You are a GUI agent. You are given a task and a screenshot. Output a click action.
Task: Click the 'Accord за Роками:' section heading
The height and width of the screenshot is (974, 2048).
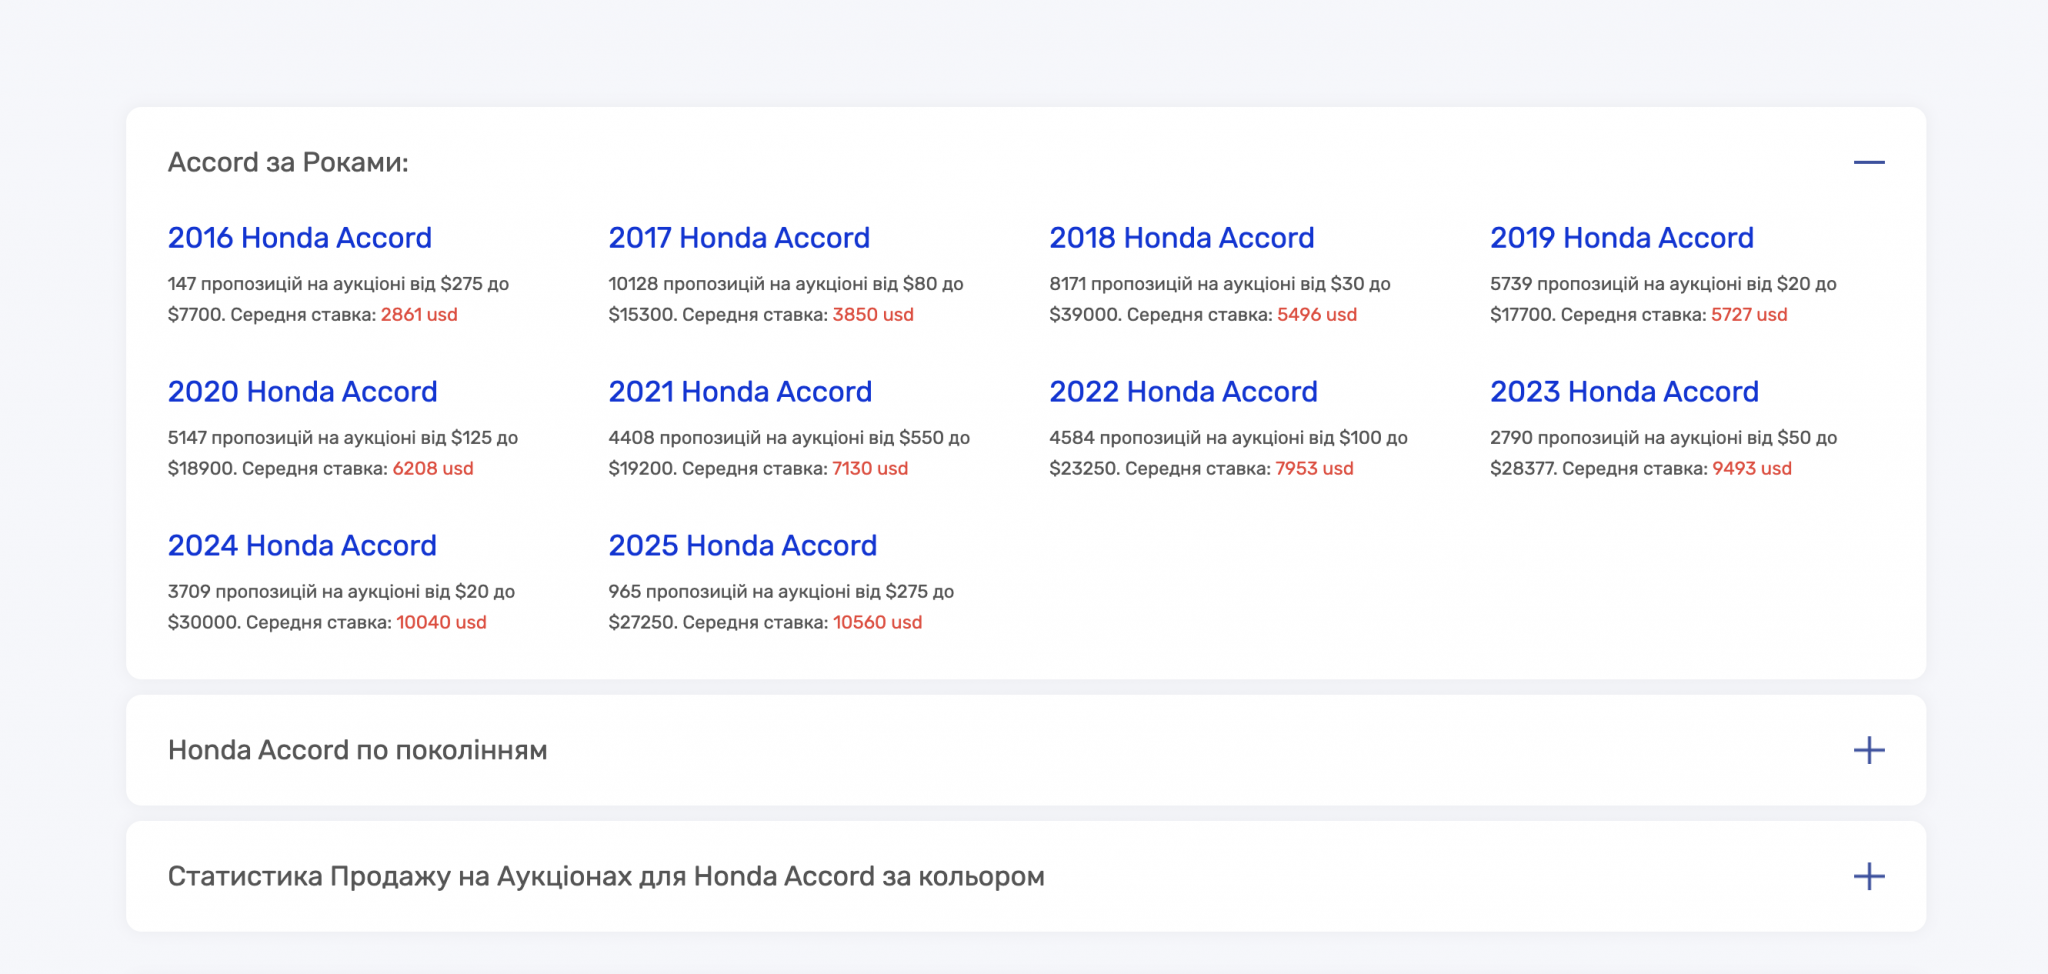tap(288, 162)
